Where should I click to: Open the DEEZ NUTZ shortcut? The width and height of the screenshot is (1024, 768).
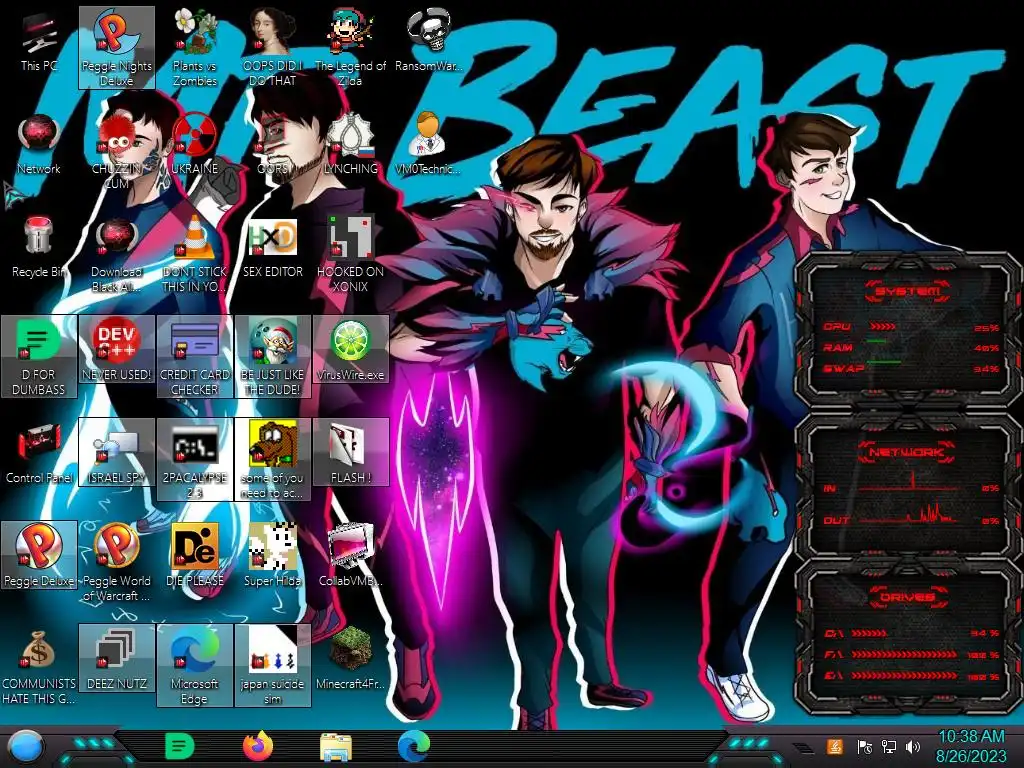116,658
